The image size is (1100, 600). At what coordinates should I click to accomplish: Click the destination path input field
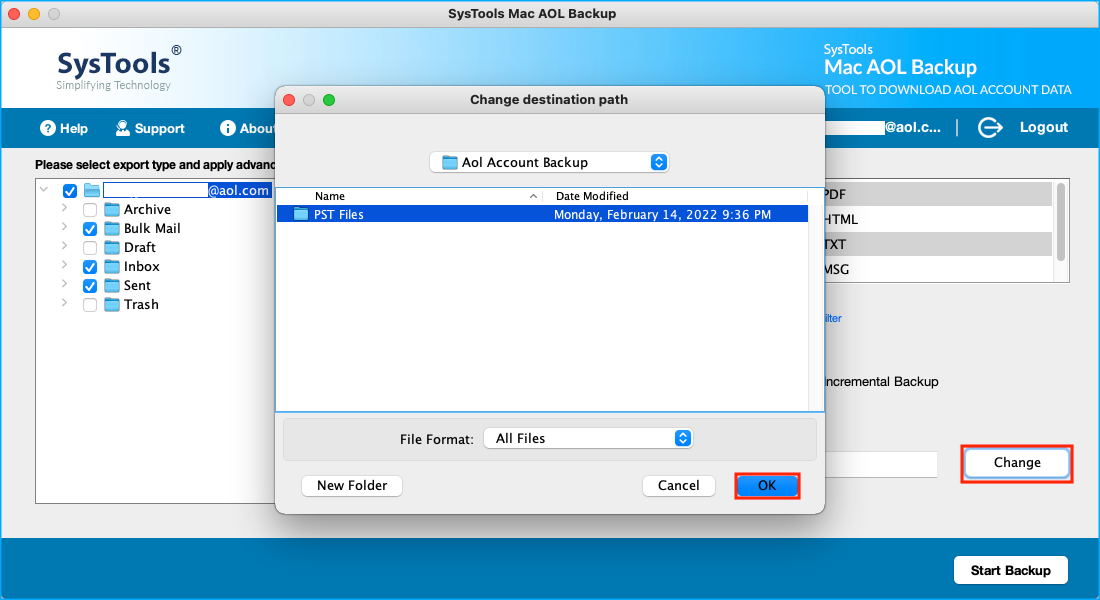coord(881,465)
